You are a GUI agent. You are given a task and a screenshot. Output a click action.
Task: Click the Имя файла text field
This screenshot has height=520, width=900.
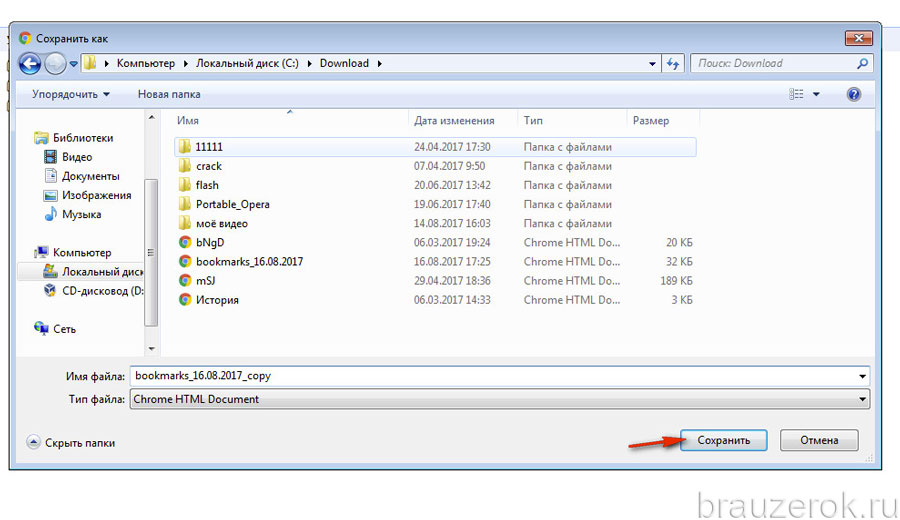(492, 376)
